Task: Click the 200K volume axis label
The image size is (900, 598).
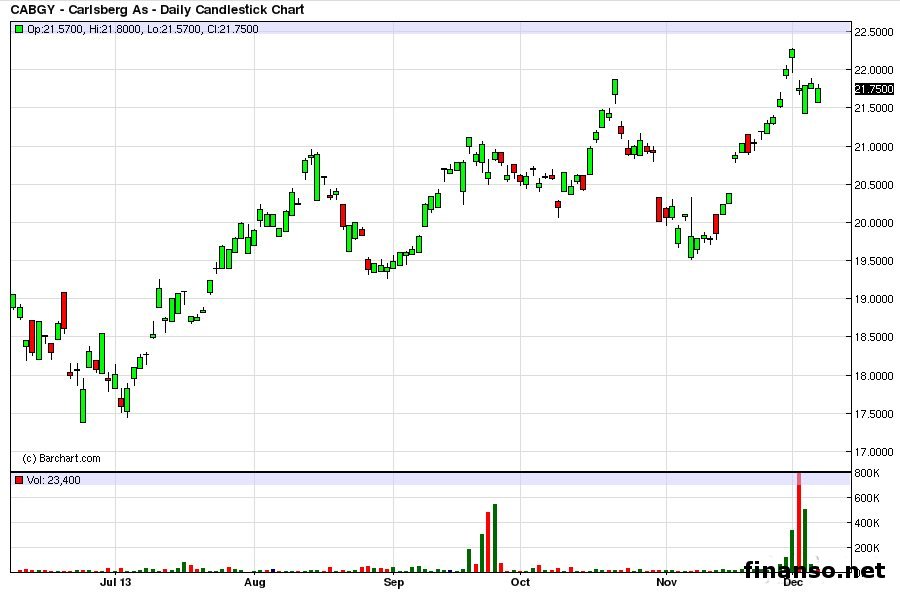Action: point(866,548)
